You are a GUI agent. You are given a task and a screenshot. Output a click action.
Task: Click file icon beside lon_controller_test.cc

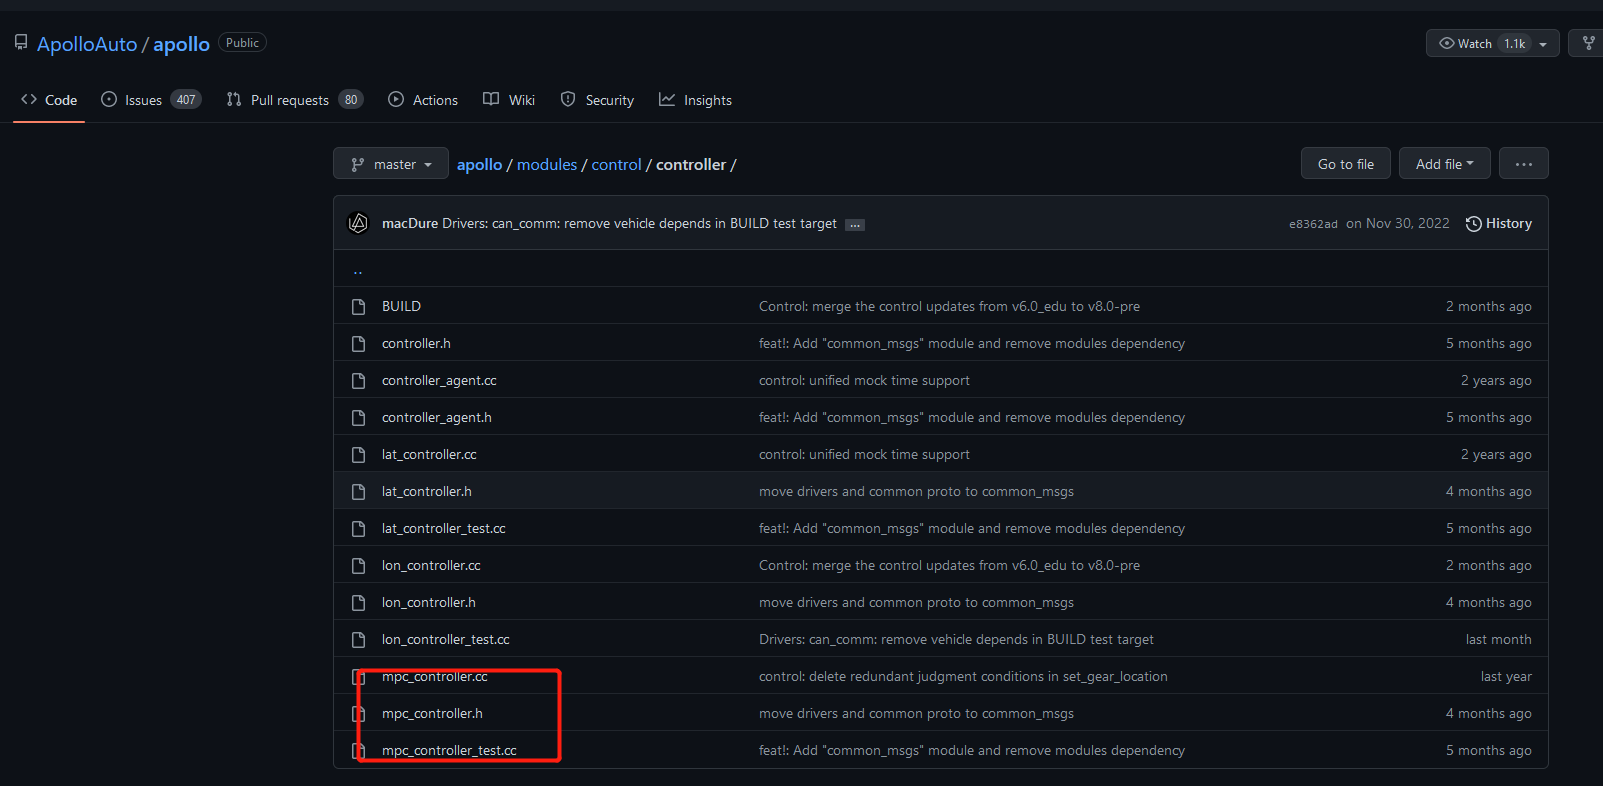358,639
